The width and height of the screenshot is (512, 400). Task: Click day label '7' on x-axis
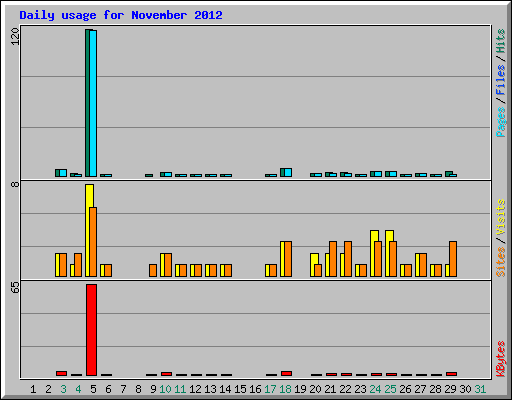(123, 389)
